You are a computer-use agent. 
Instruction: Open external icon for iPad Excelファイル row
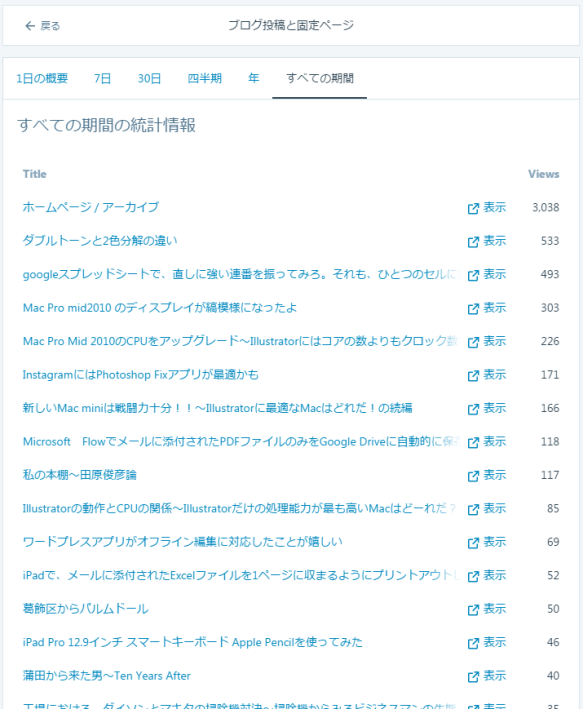[x=473, y=576]
